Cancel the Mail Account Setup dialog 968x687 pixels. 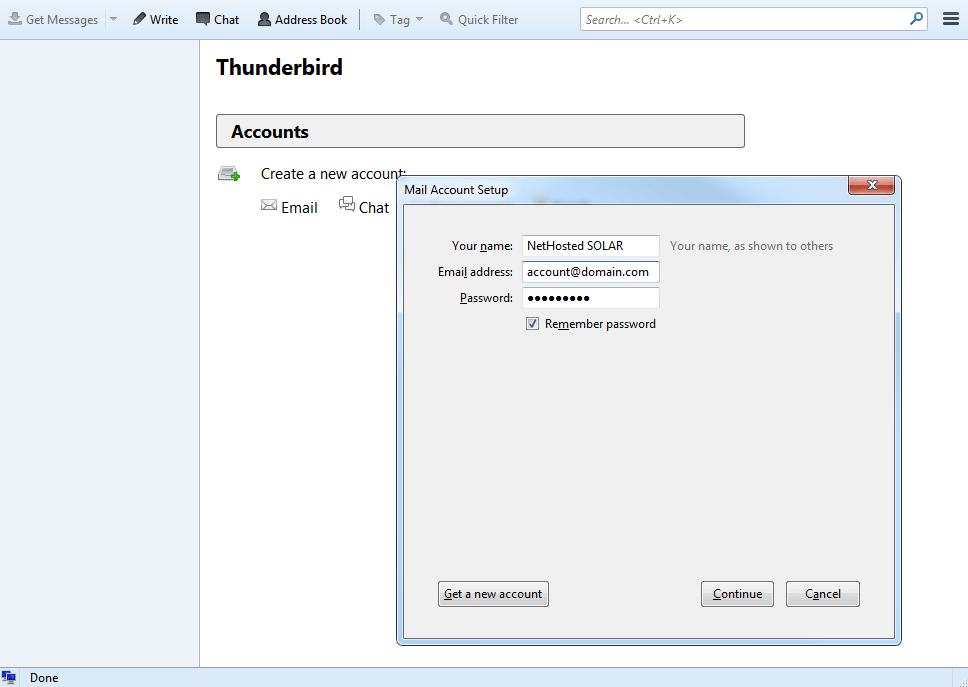click(823, 594)
